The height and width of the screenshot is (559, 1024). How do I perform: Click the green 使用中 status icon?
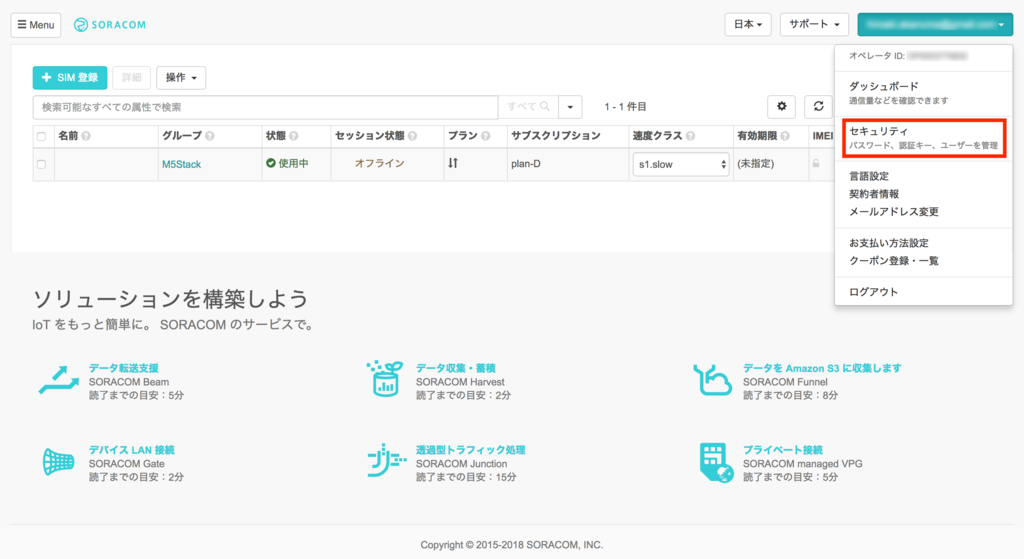(x=270, y=163)
